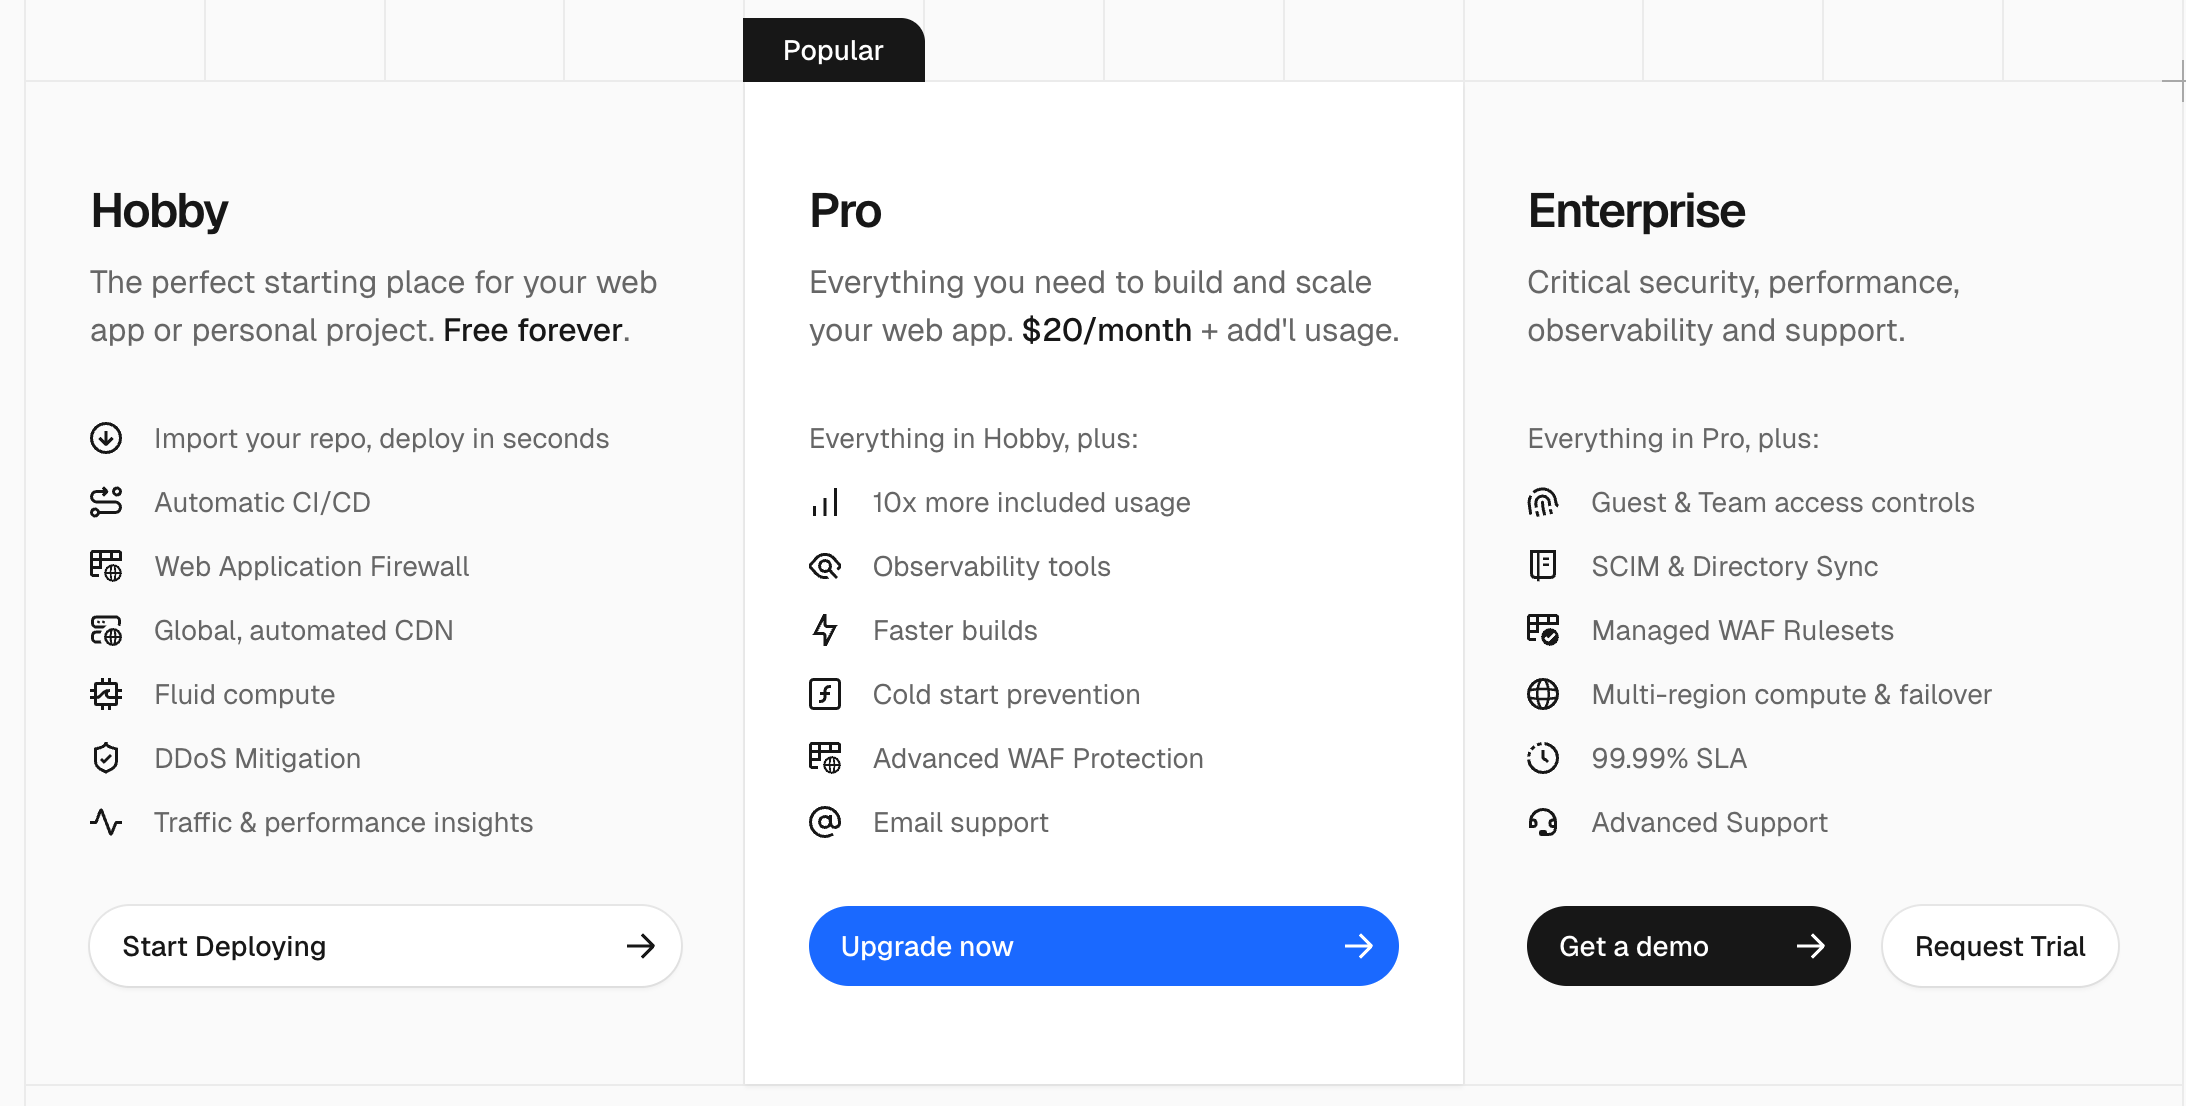Click the Traffic & performance insights text
2186x1106 pixels.
(x=343, y=822)
